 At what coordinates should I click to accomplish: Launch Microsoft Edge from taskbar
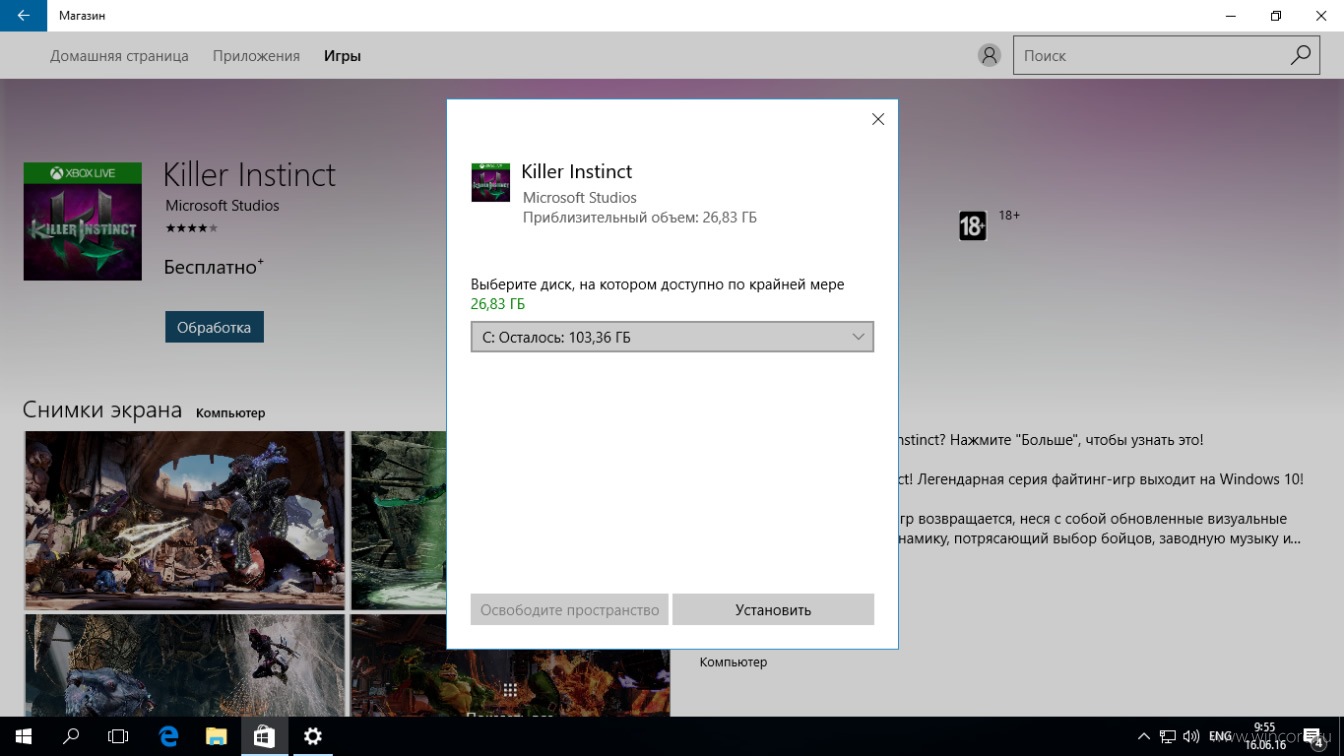168,737
